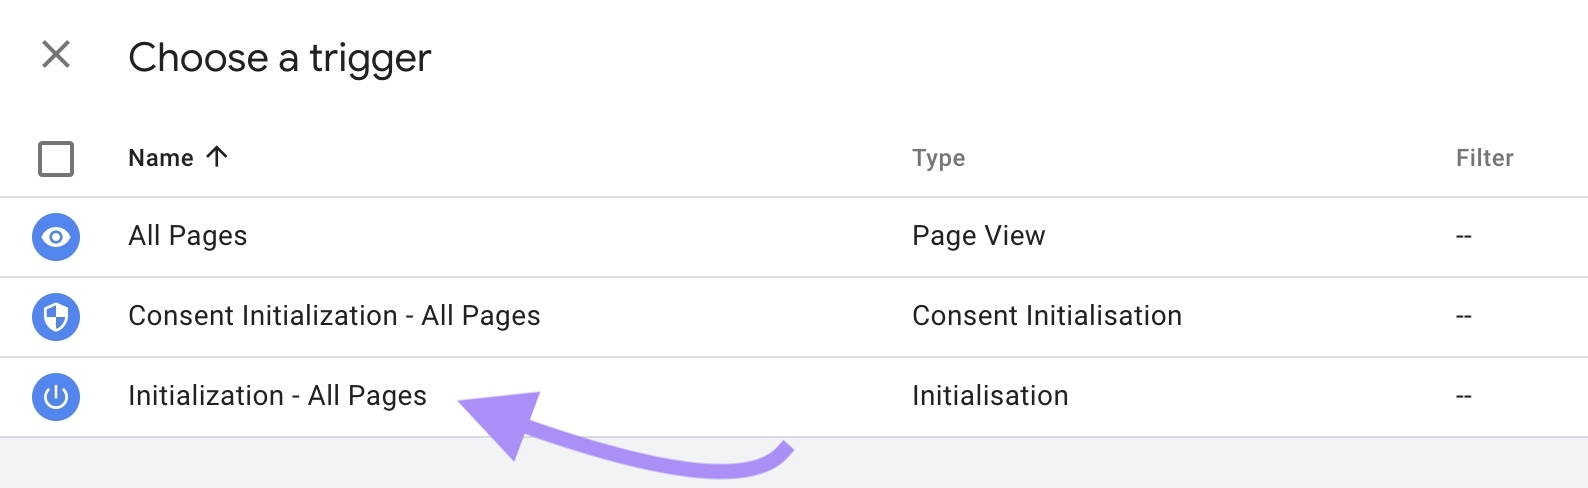Image resolution: width=1588 pixels, height=488 pixels.
Task: Sort by the Type column header
Action: pos(938,158)
